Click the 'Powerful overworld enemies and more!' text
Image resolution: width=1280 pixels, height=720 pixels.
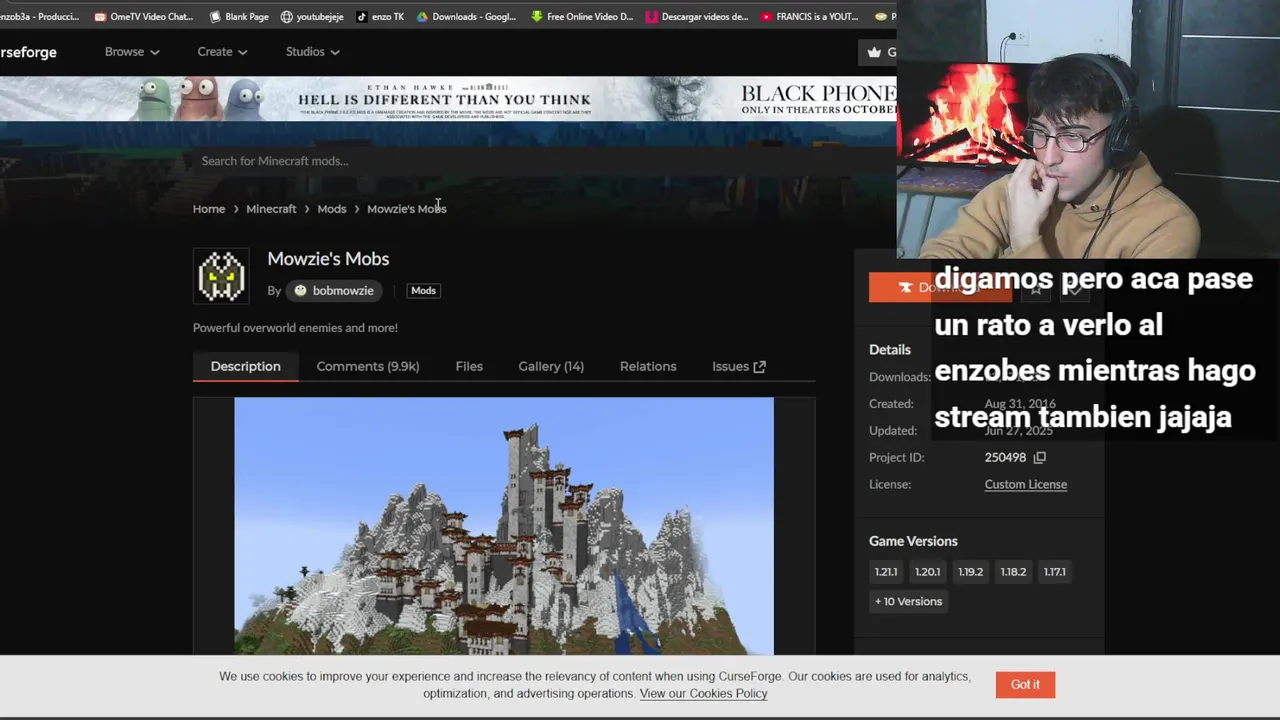(x=295, y=328)
